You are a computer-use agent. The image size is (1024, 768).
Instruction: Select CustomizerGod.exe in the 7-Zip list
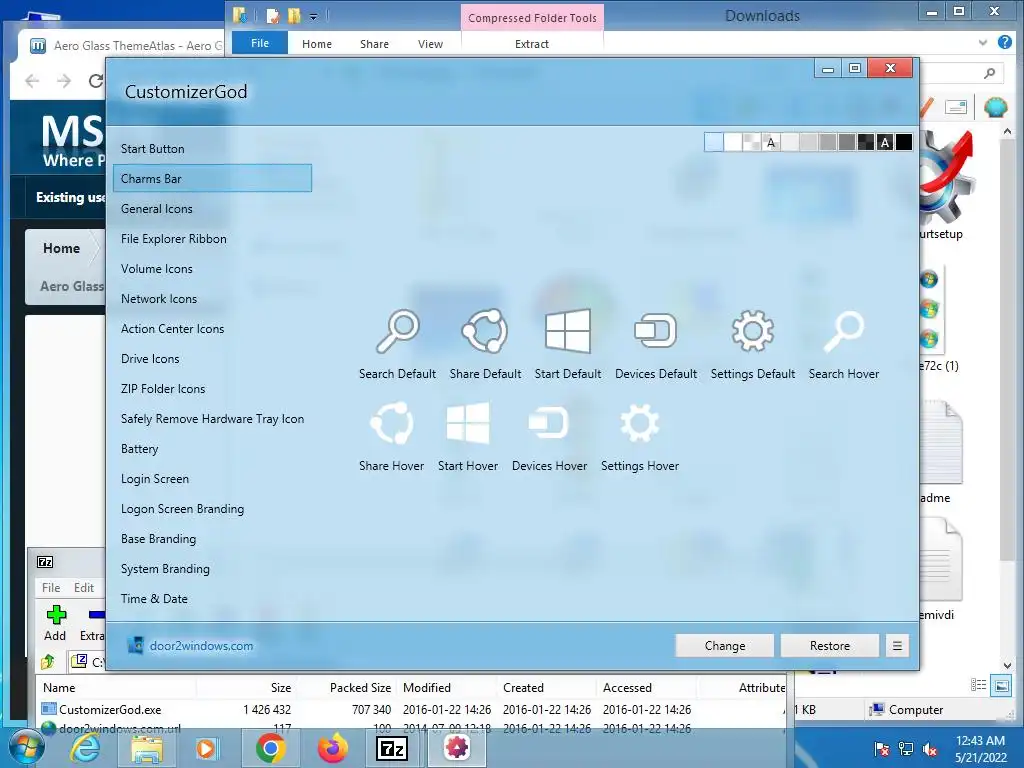pos(110,710)
